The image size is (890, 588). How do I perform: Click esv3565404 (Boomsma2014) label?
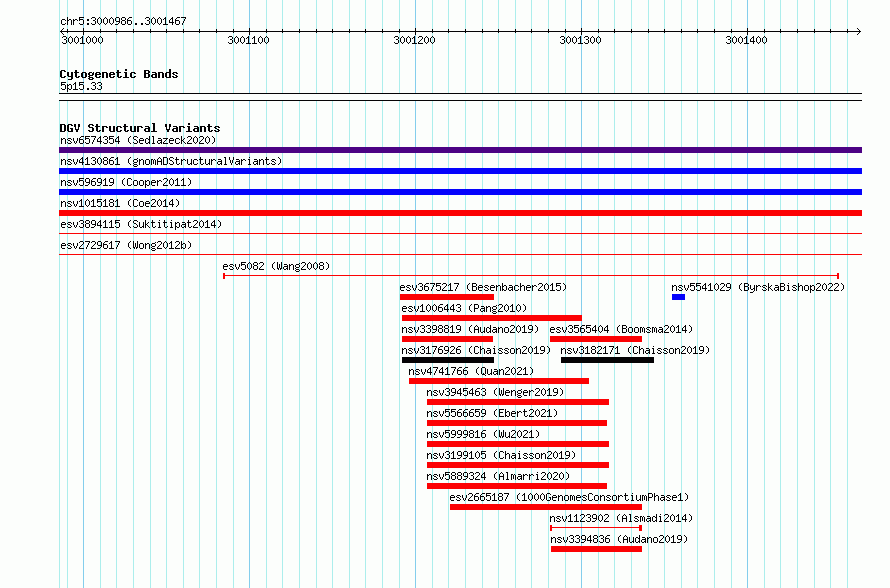click(621, 329)
